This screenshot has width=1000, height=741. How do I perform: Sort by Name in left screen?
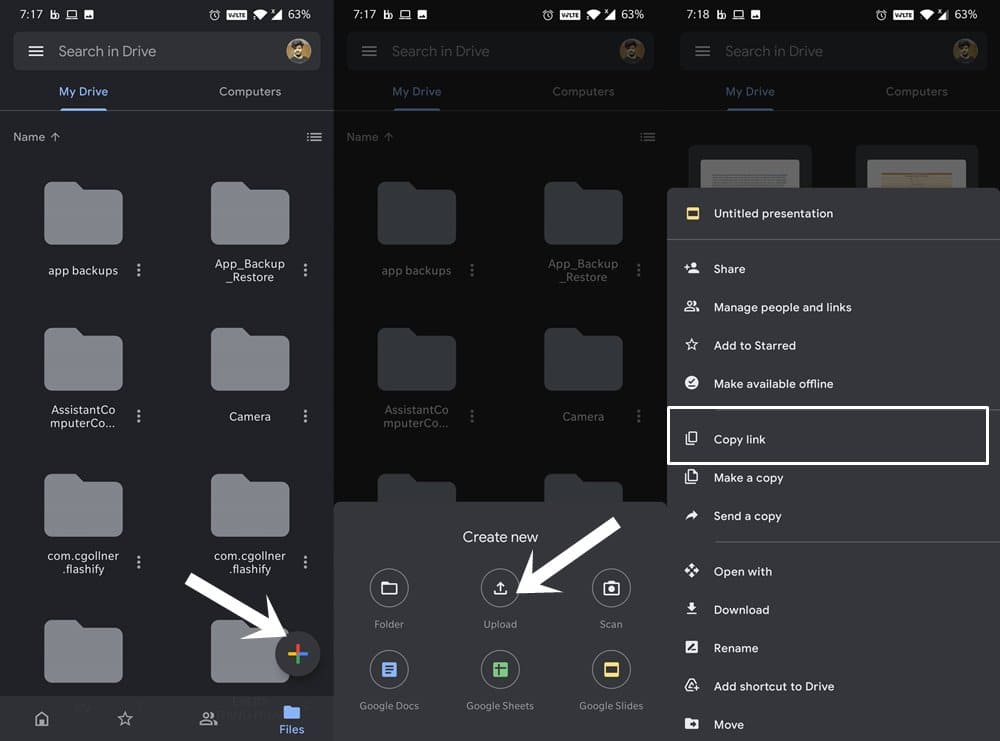[x=36, y=137]
